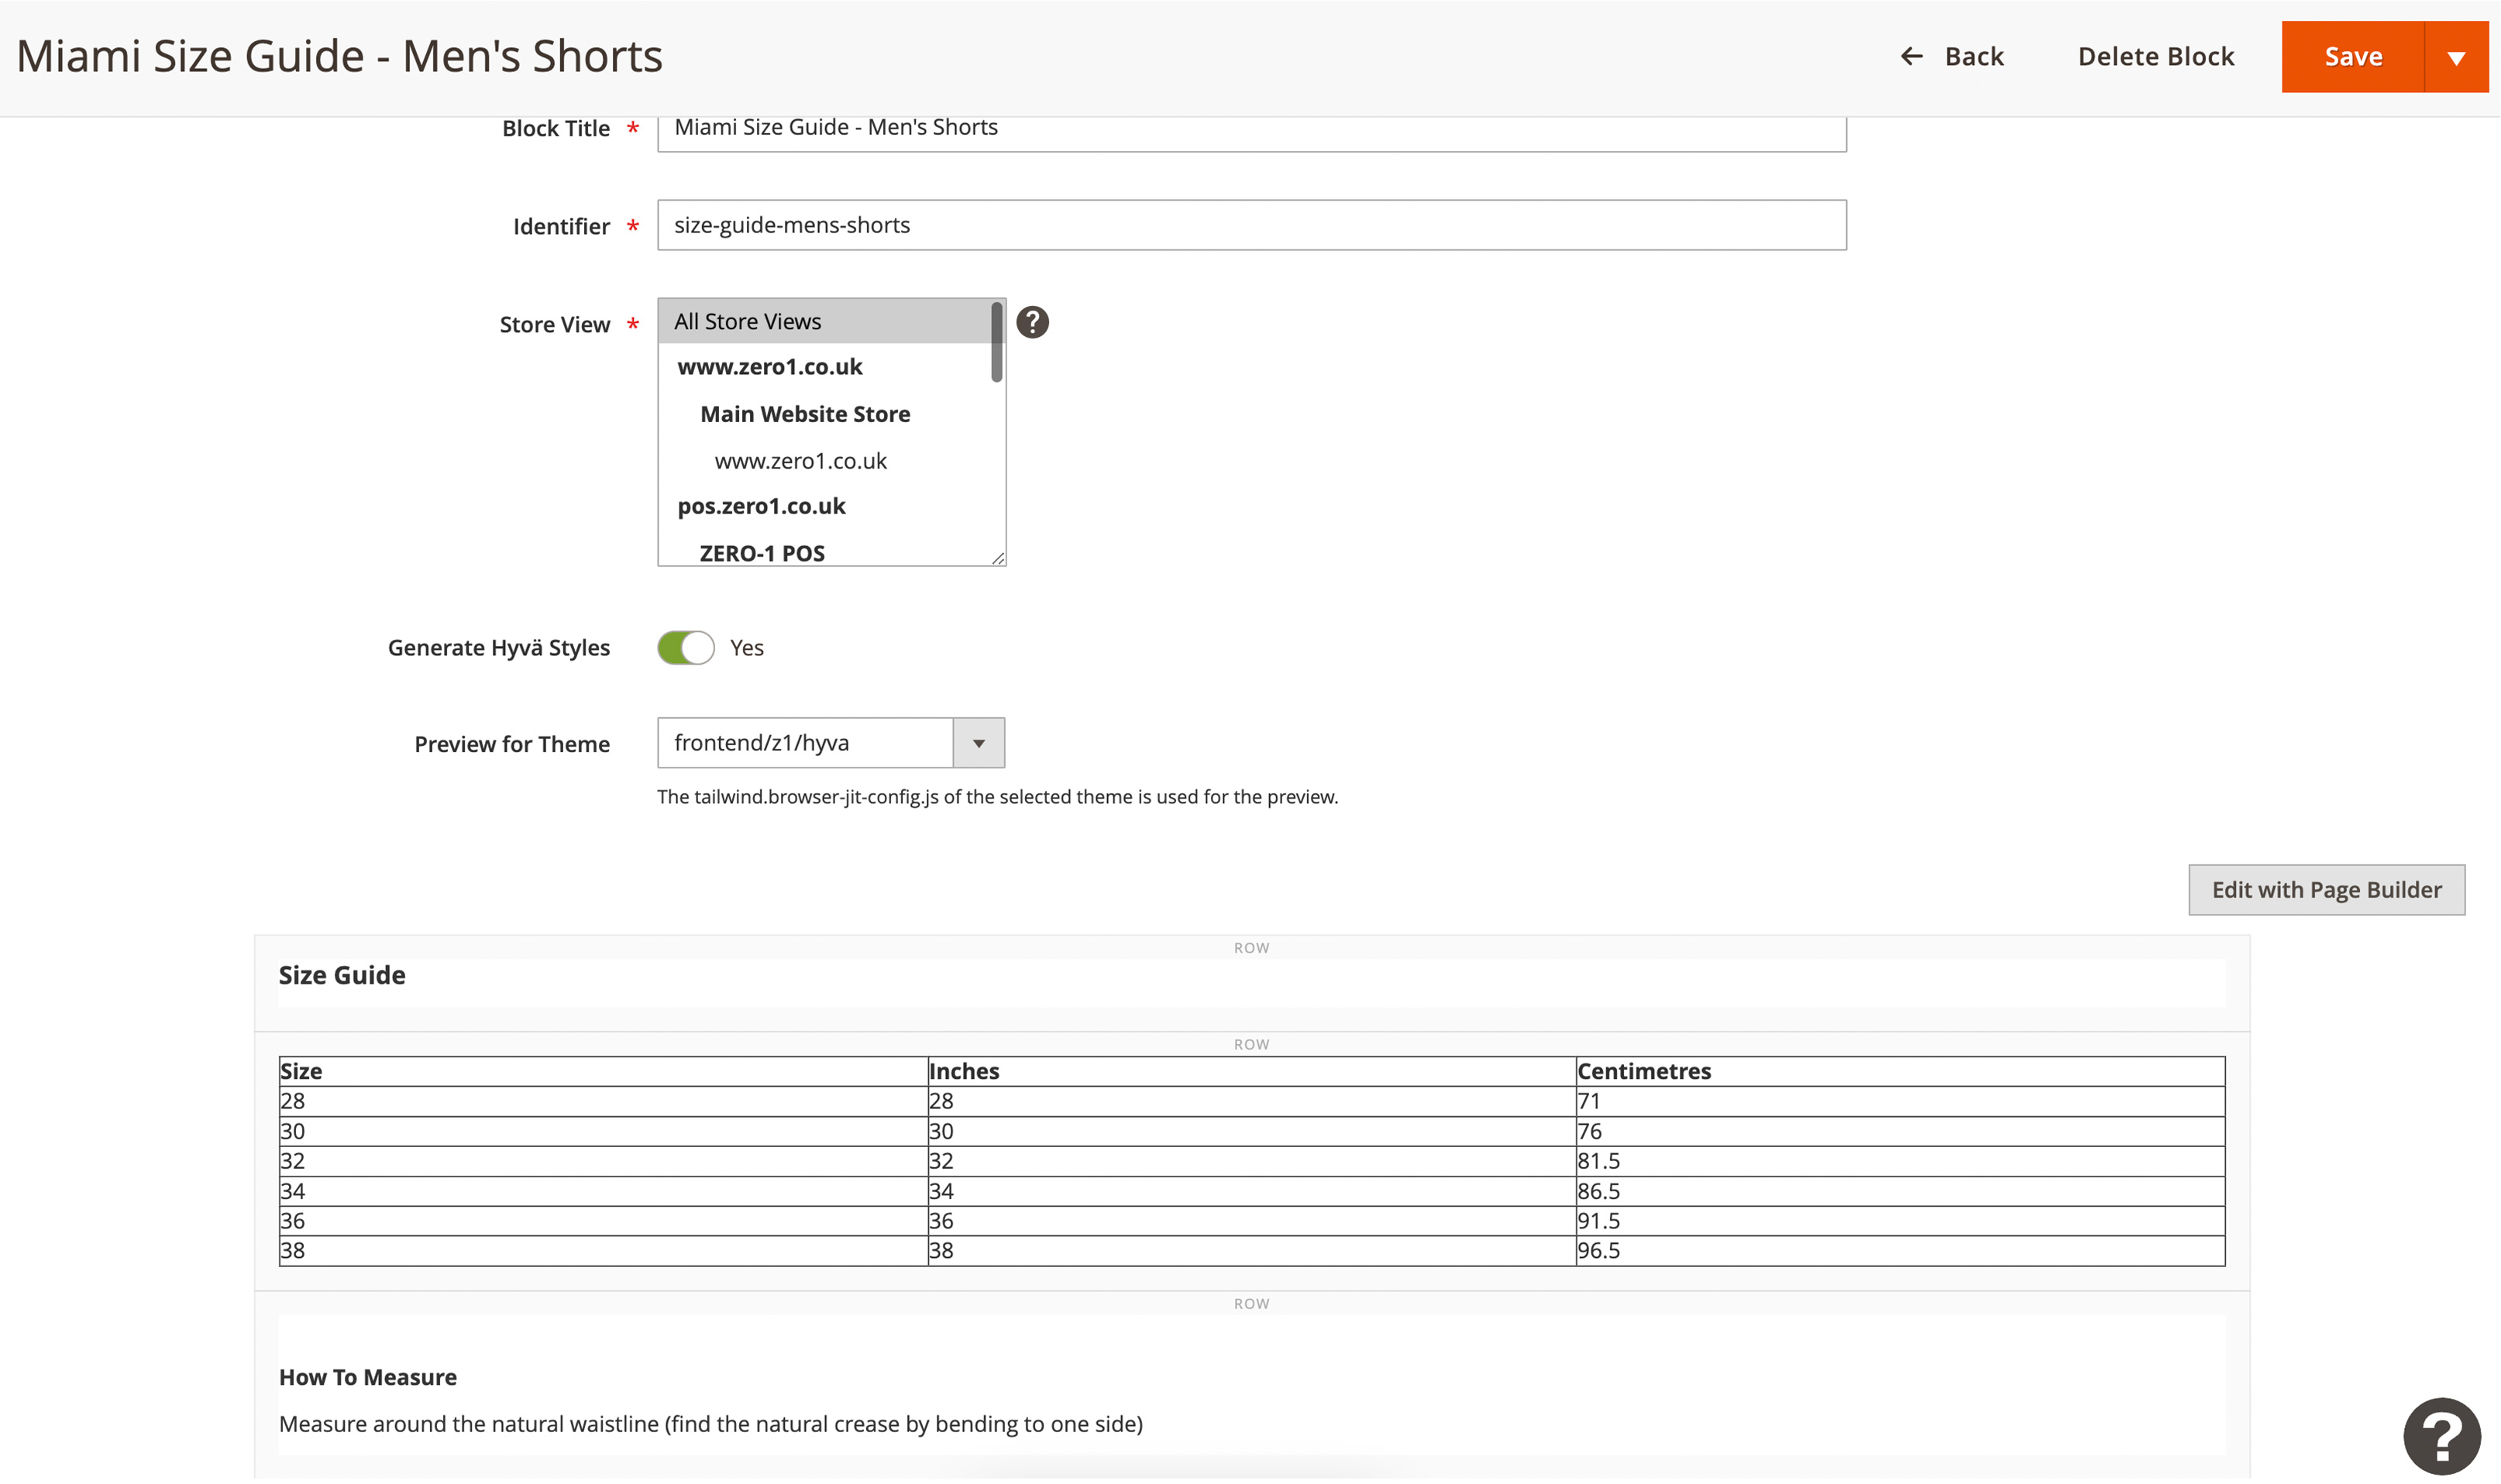Click the Store View help question icon
The width and height of the screenshot is (2501, 1484).
click(x=1032, y=322)
